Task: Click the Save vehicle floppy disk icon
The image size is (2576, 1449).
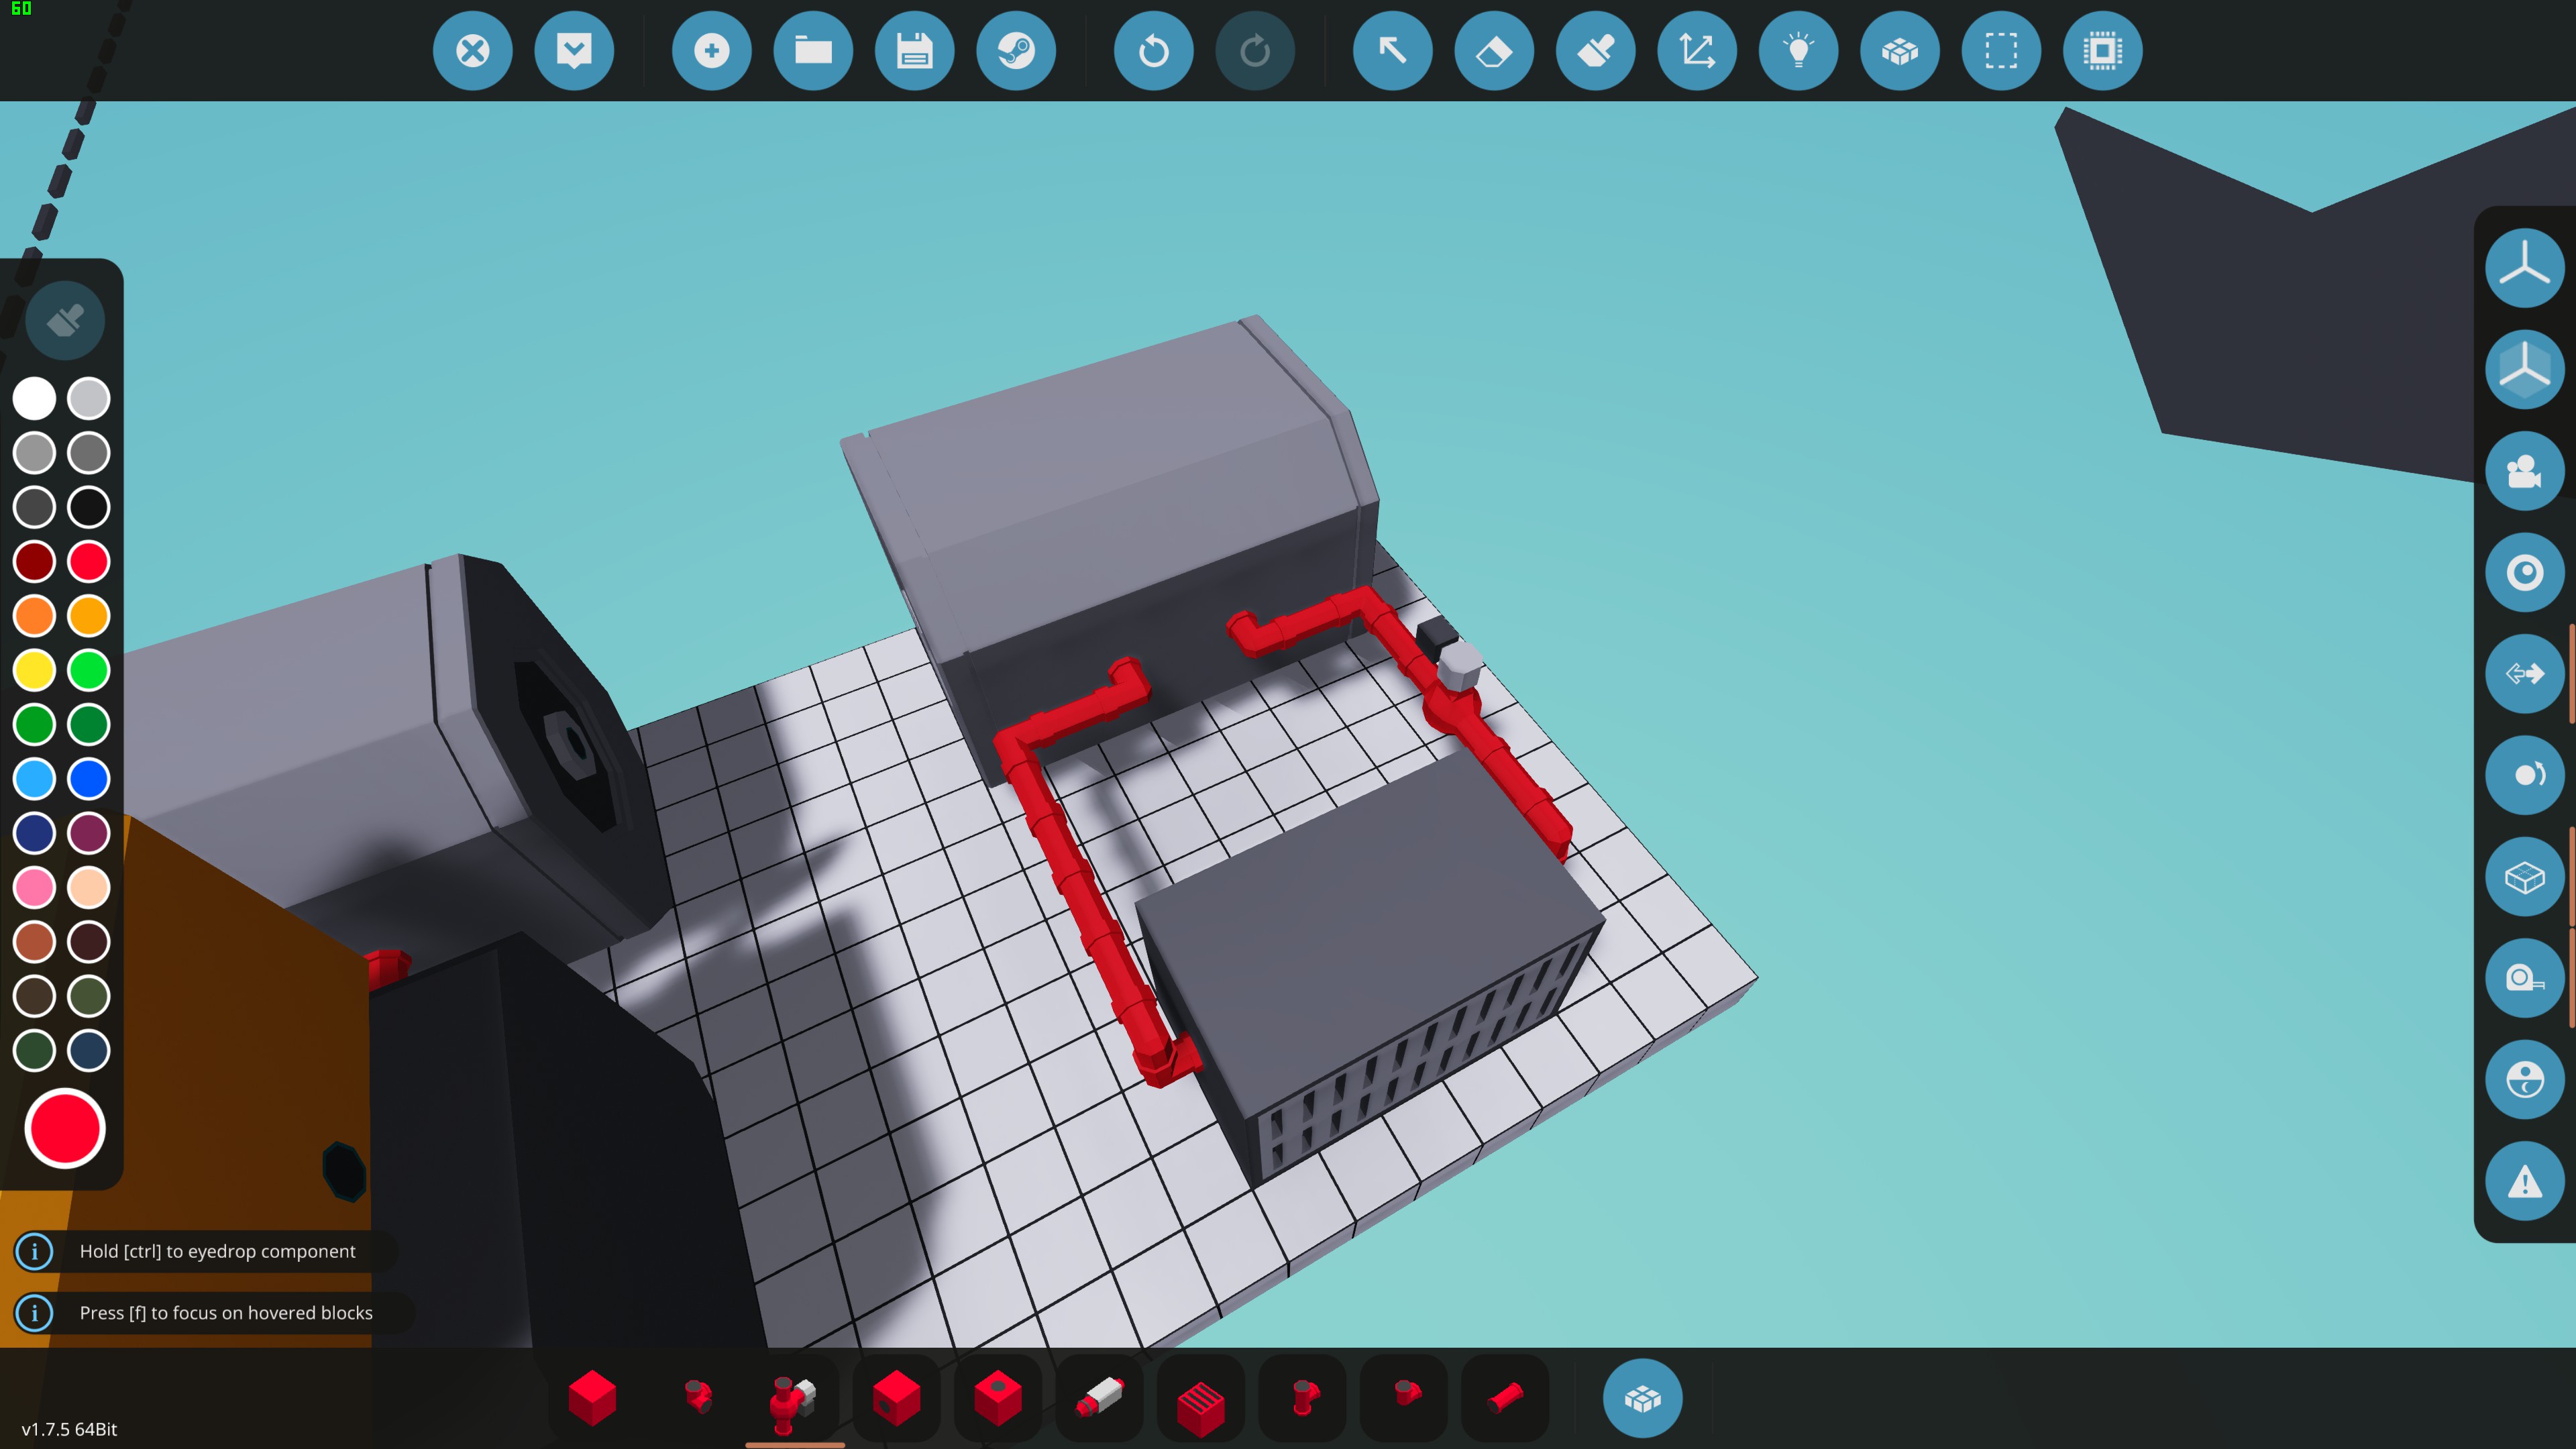Action: 914,51
